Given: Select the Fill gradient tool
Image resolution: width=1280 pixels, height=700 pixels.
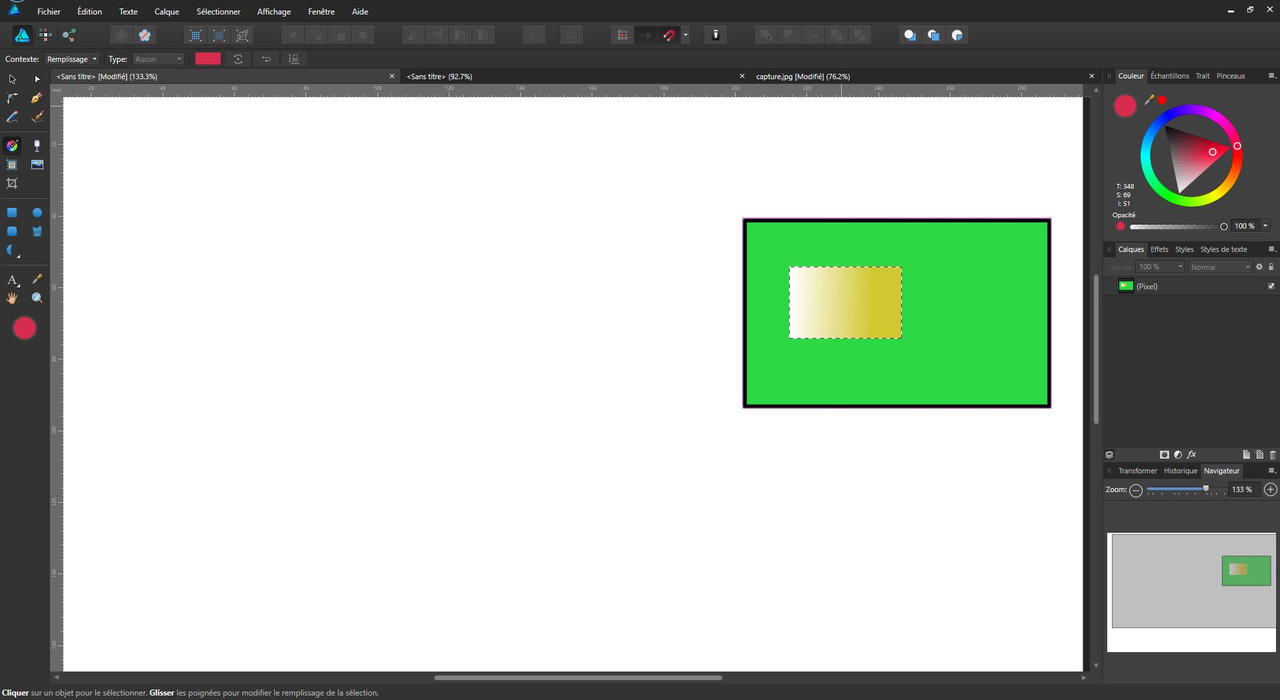Looking at the screenshot, I should click(x=12, y=145).
